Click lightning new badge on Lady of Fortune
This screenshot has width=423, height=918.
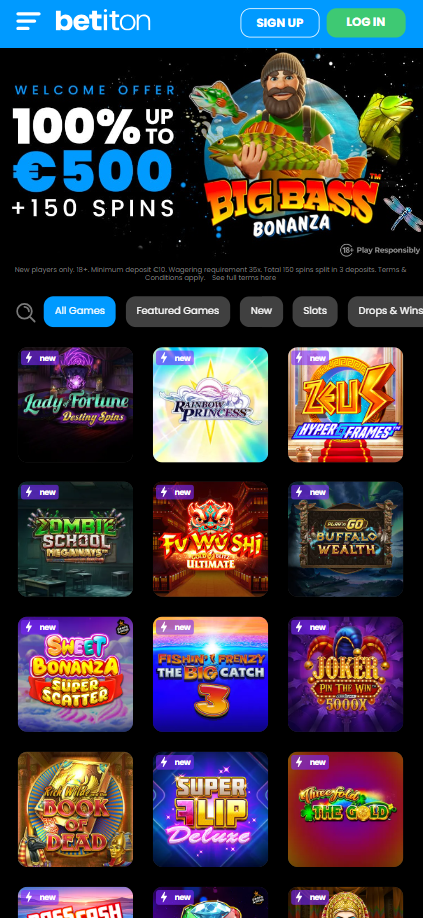pyautogui.click(x=40, y=358)
